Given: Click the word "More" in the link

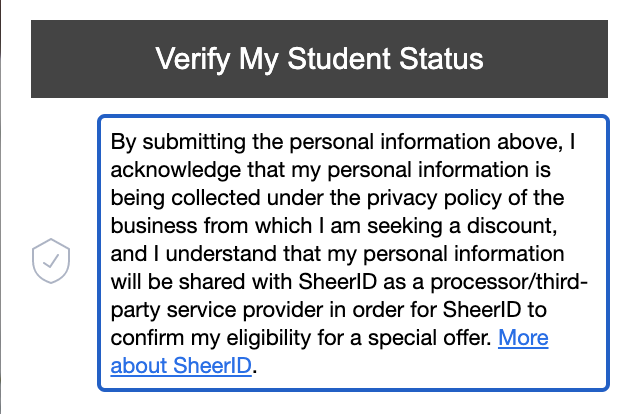Looking at the screenshot, I should pos(523,338).
